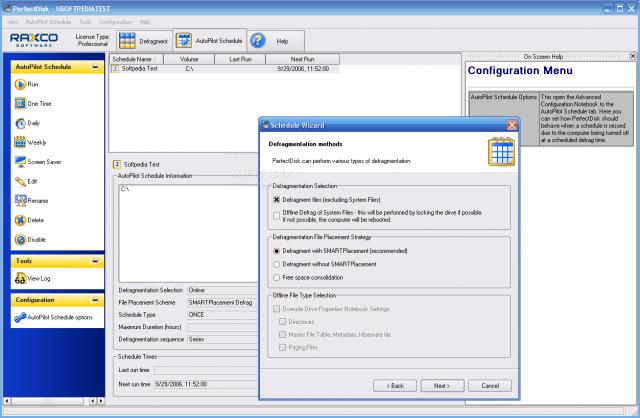Screen dimensions: 640x418
Task: Open the Configuration menu
Action: click(115, 22)
